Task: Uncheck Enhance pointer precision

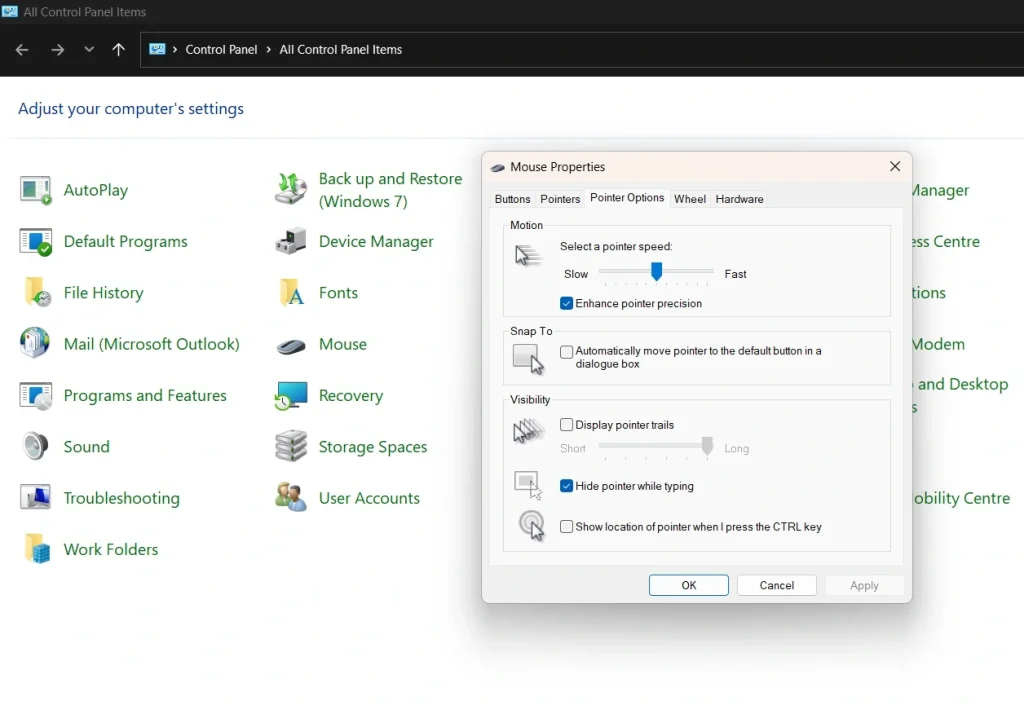Action: (x=566, y=303)
